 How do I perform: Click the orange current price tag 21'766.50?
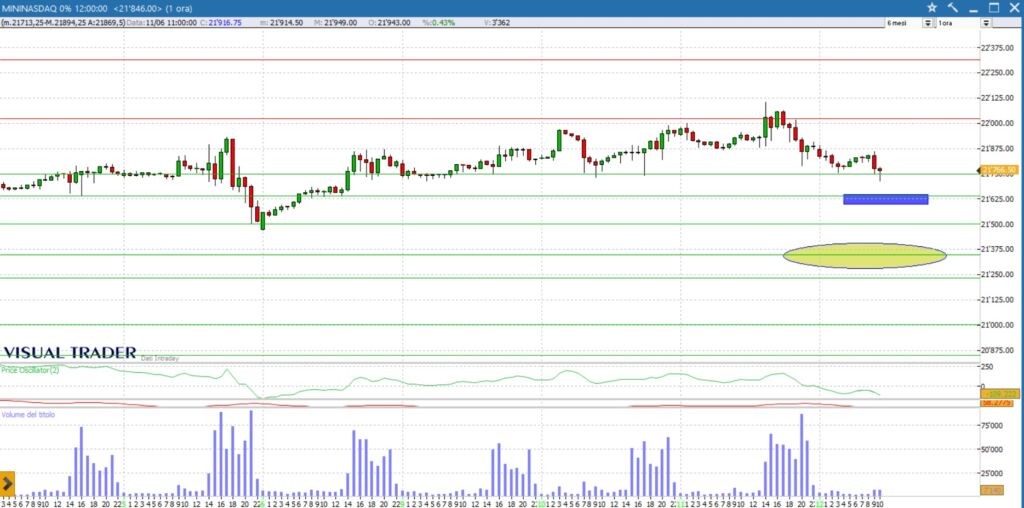tap(999, 170)
